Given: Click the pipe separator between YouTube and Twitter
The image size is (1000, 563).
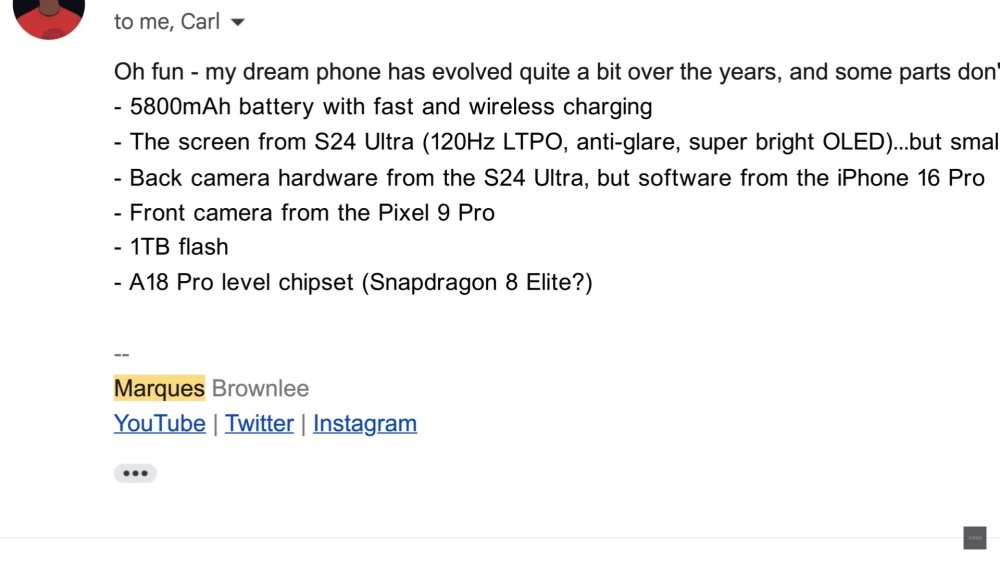Looking at the screenshot, I should pos(215,424).
